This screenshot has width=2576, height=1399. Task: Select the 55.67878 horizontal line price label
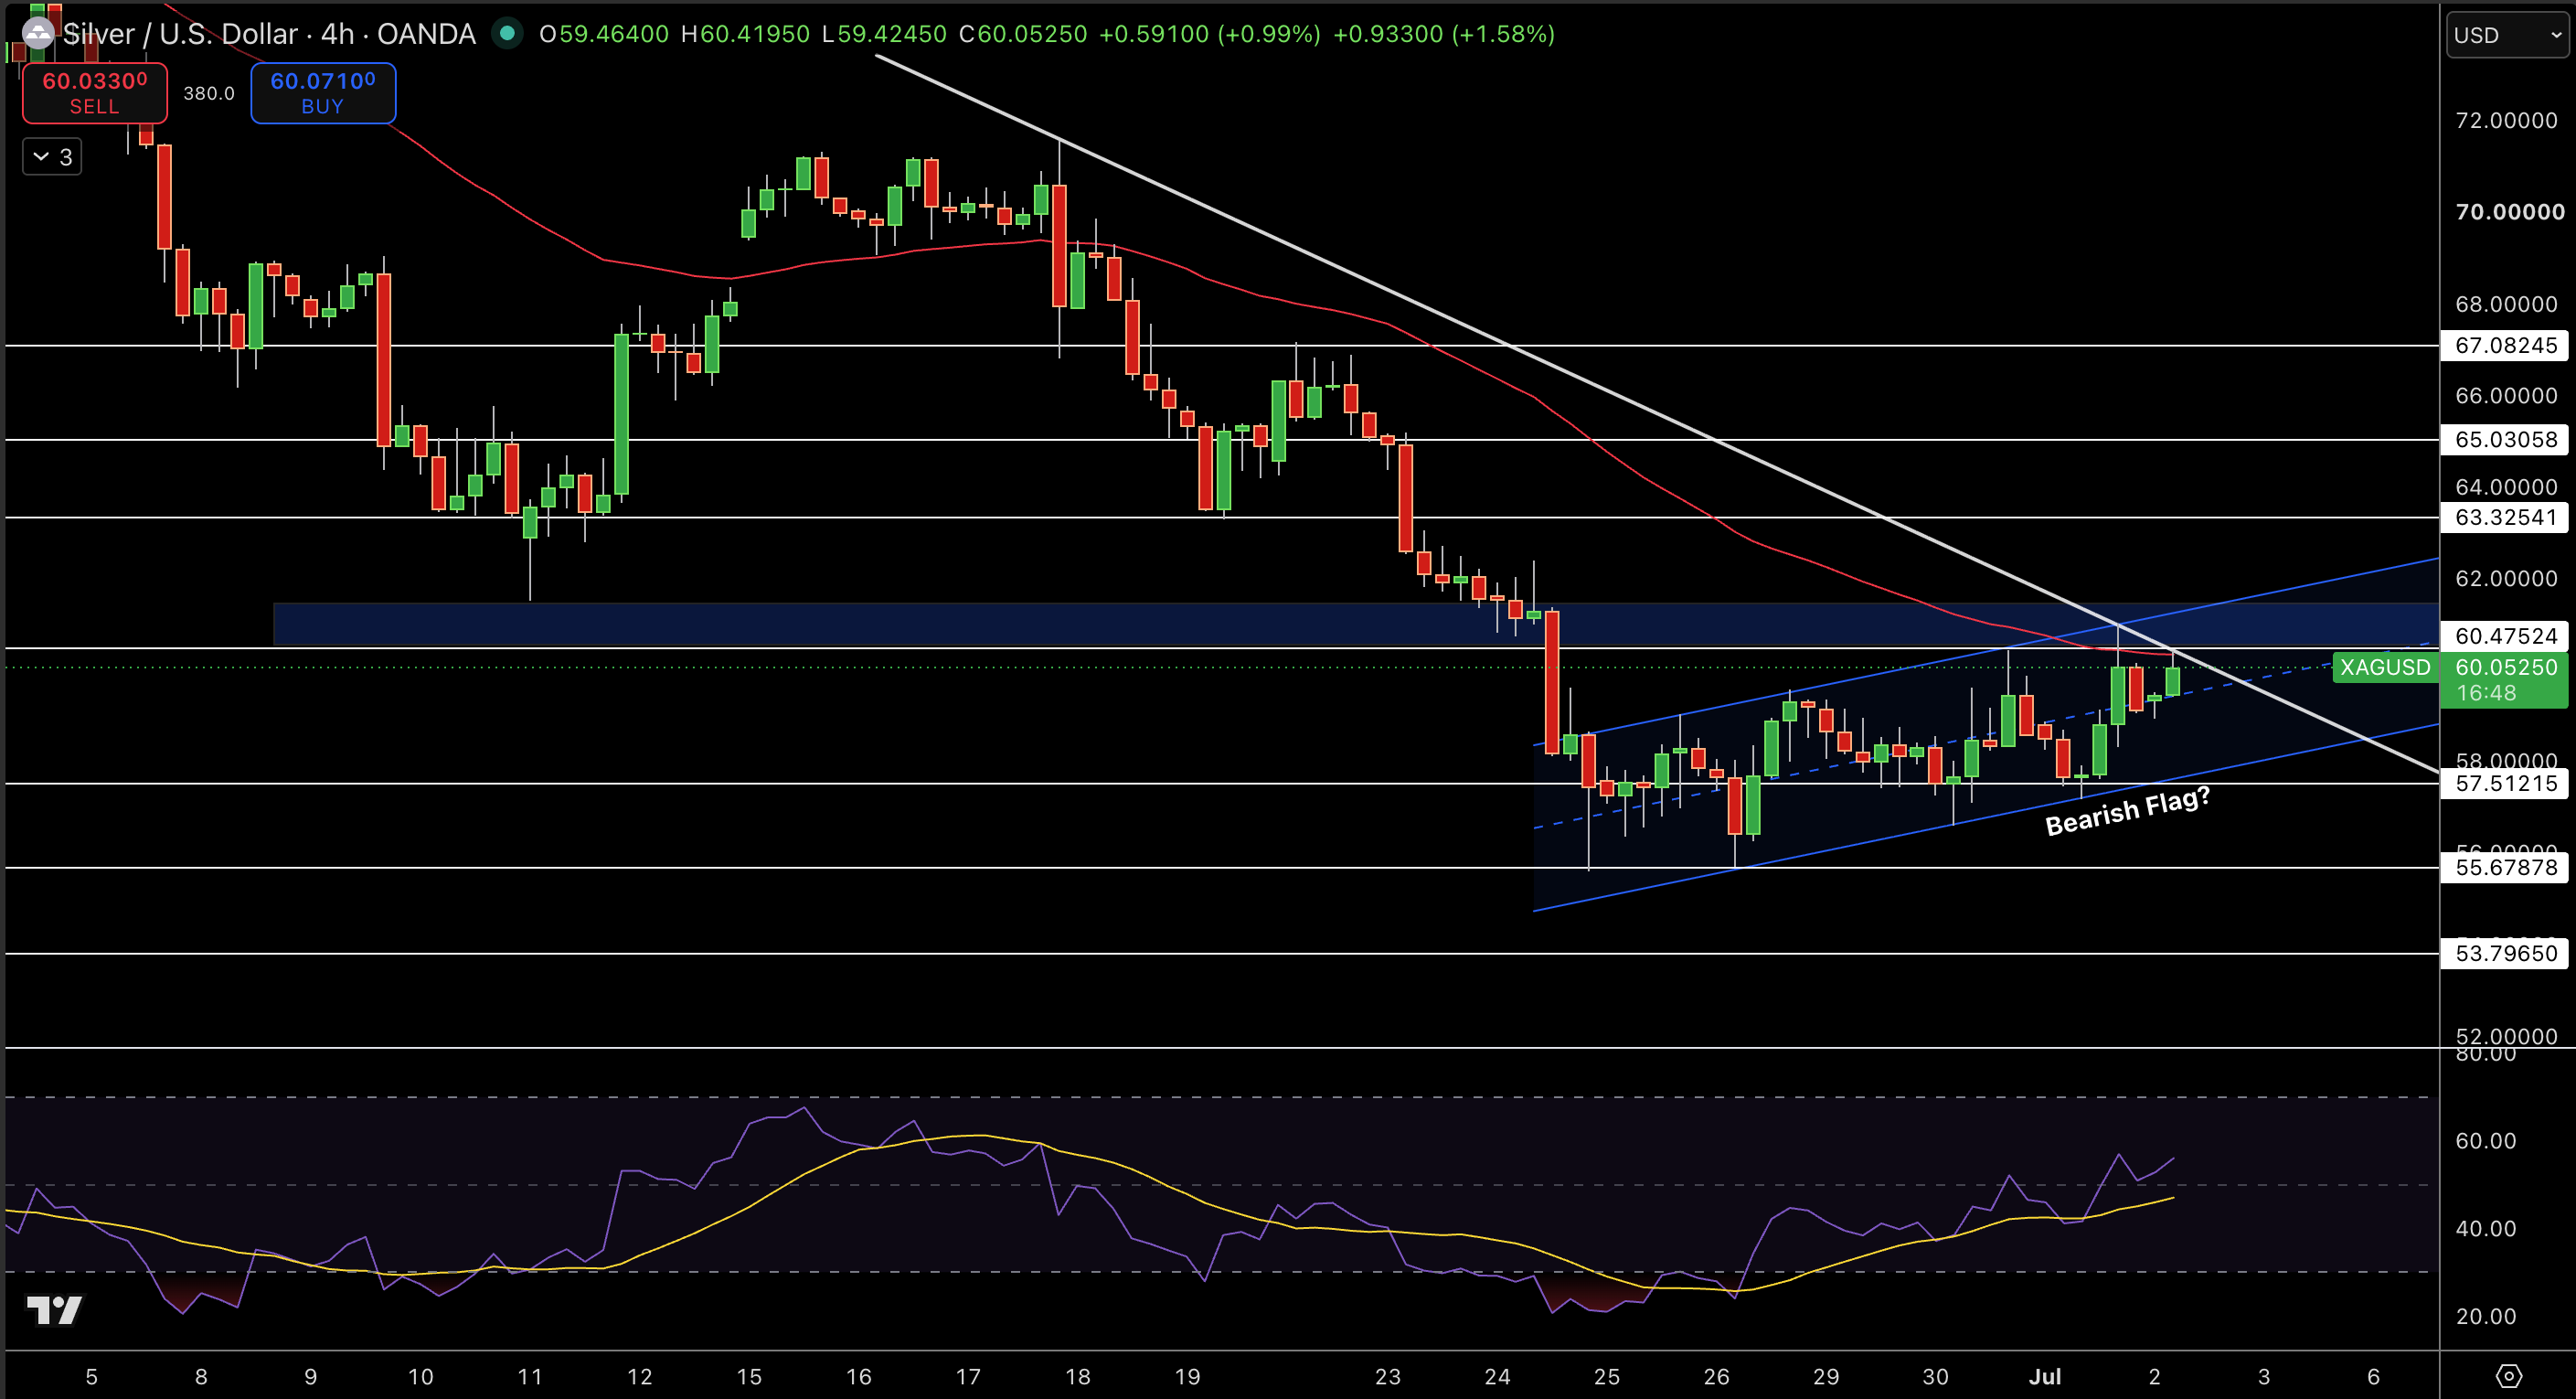(2504, 867)
